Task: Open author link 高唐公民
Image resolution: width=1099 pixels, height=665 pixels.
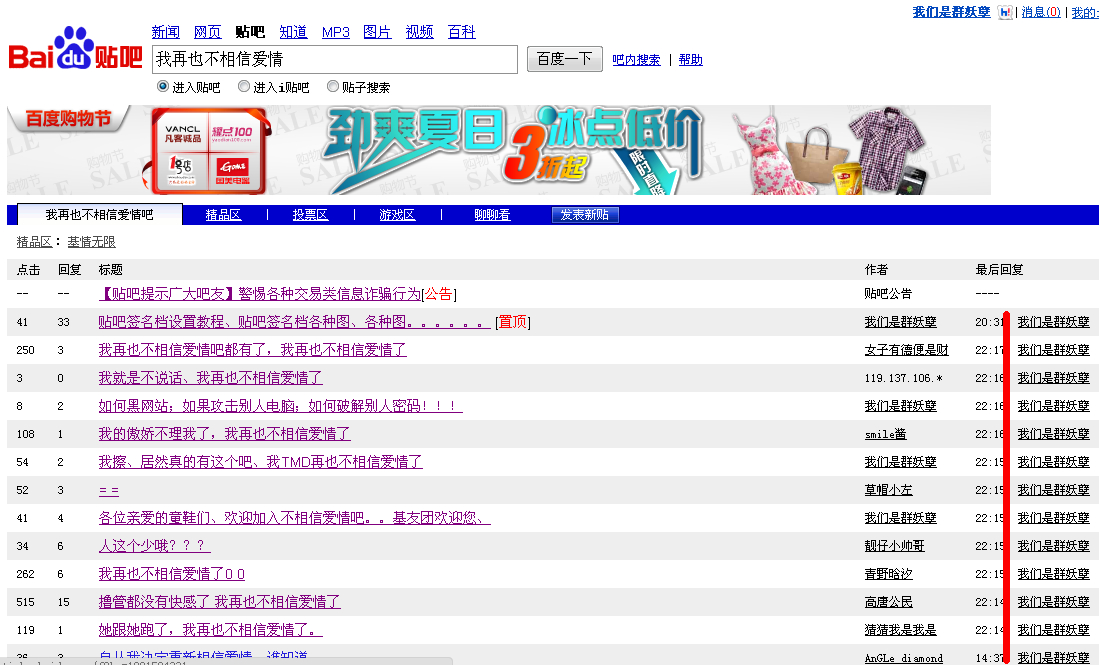Action: 888,602
